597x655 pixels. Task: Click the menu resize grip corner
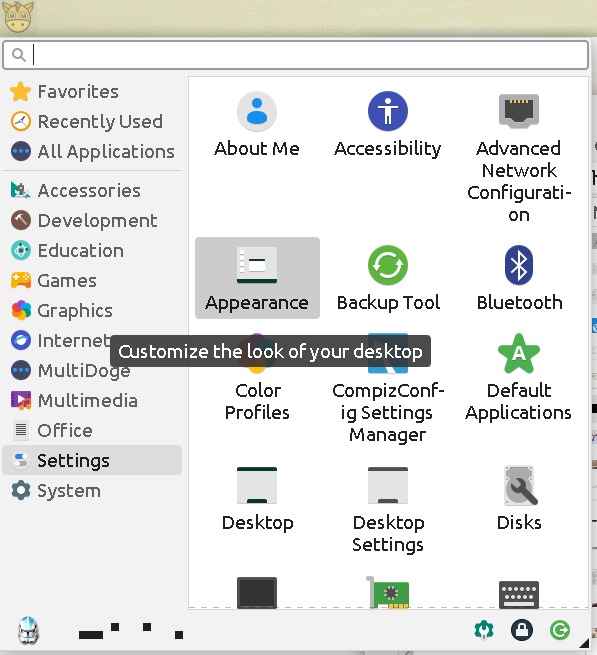584,642
